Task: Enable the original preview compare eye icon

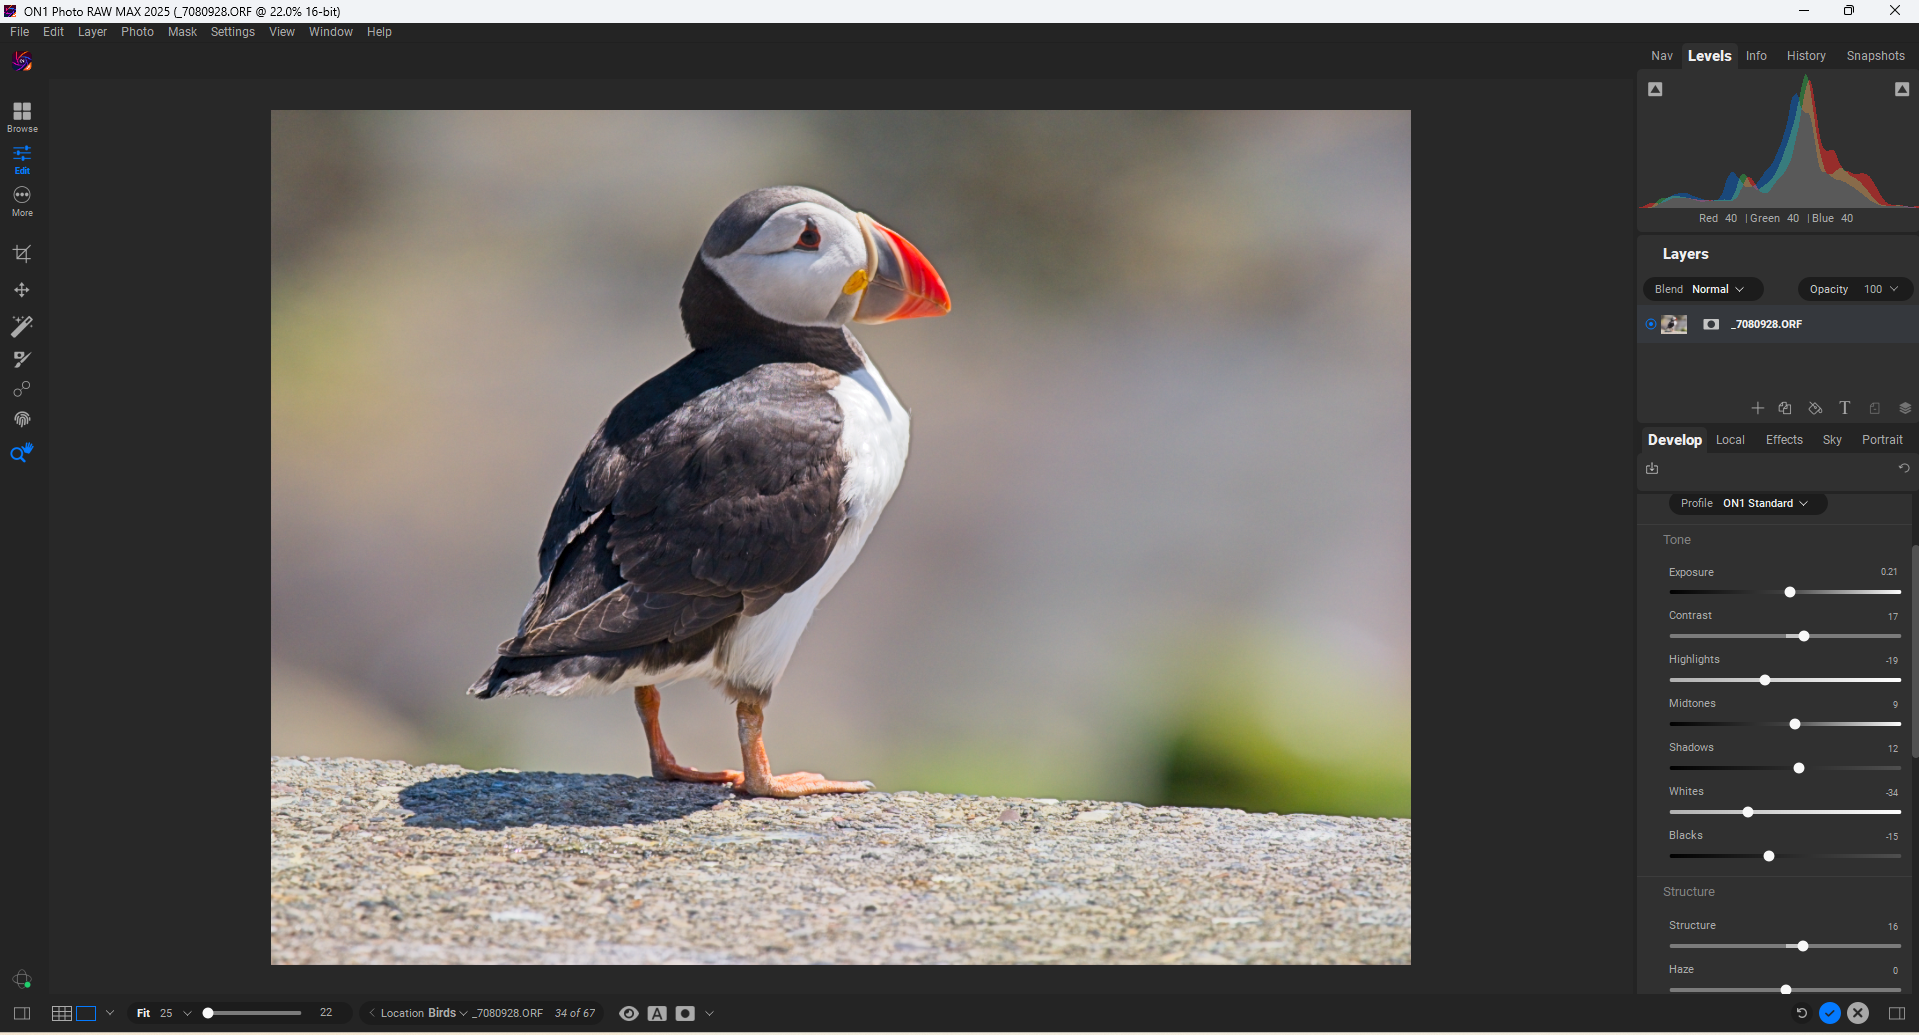Action: click(628, 1013)
